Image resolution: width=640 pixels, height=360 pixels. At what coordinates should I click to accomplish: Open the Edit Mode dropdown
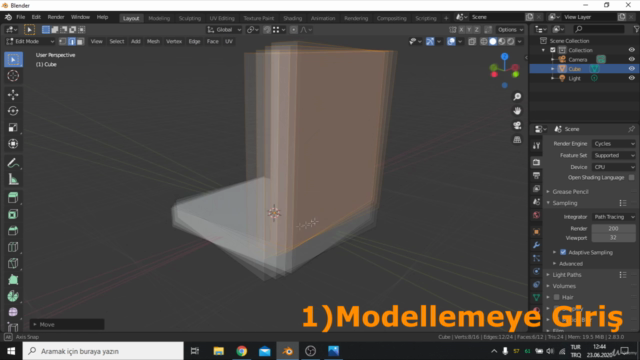[30, 41]
